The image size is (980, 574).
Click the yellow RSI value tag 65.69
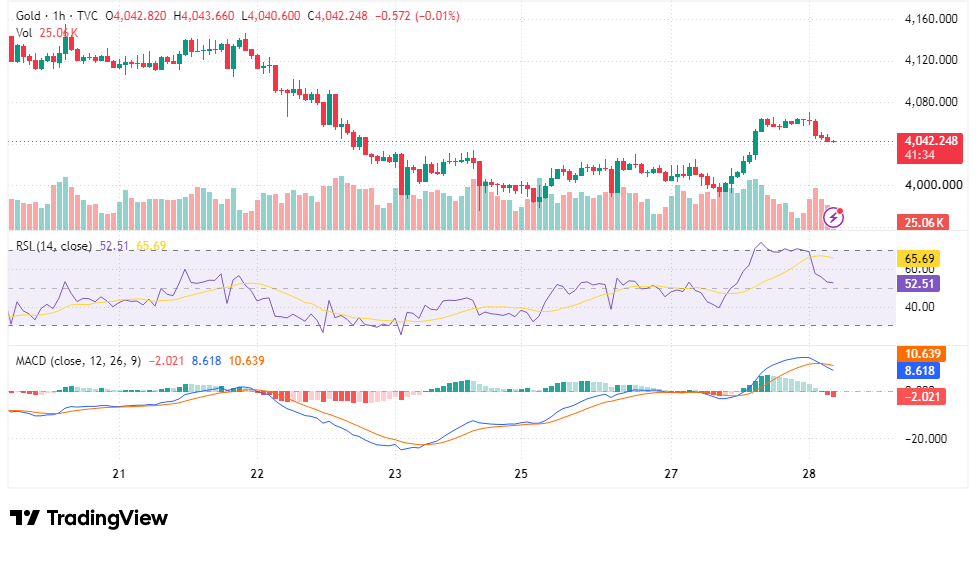click(x=919, y=259)
